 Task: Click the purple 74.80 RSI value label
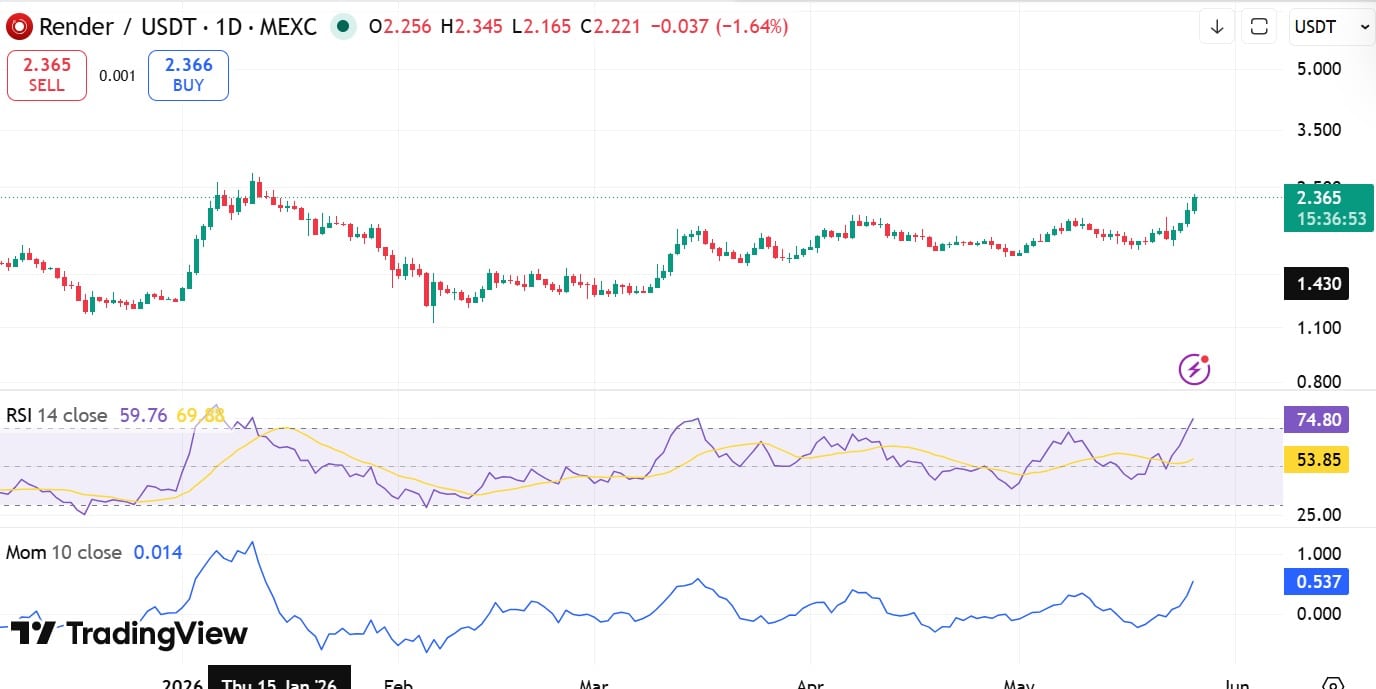tap(1317, 419)
